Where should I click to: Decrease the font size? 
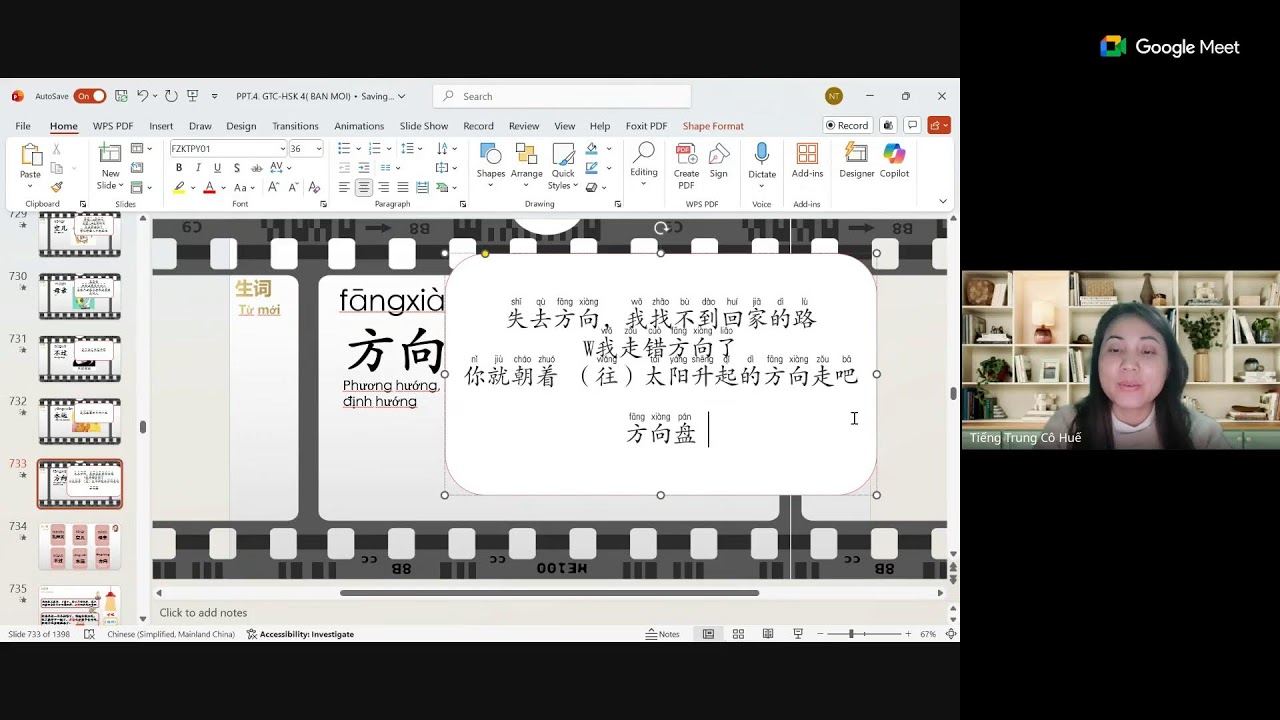click(x=293, y=187)
